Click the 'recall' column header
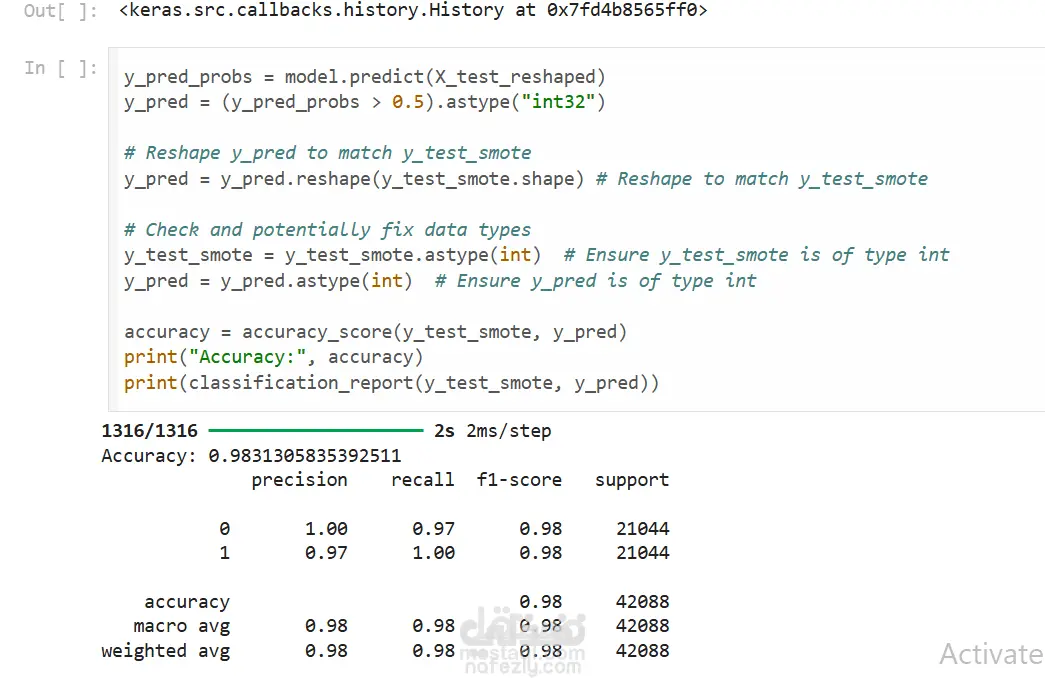Viewport: 1045px width, 678px height. 423,480
